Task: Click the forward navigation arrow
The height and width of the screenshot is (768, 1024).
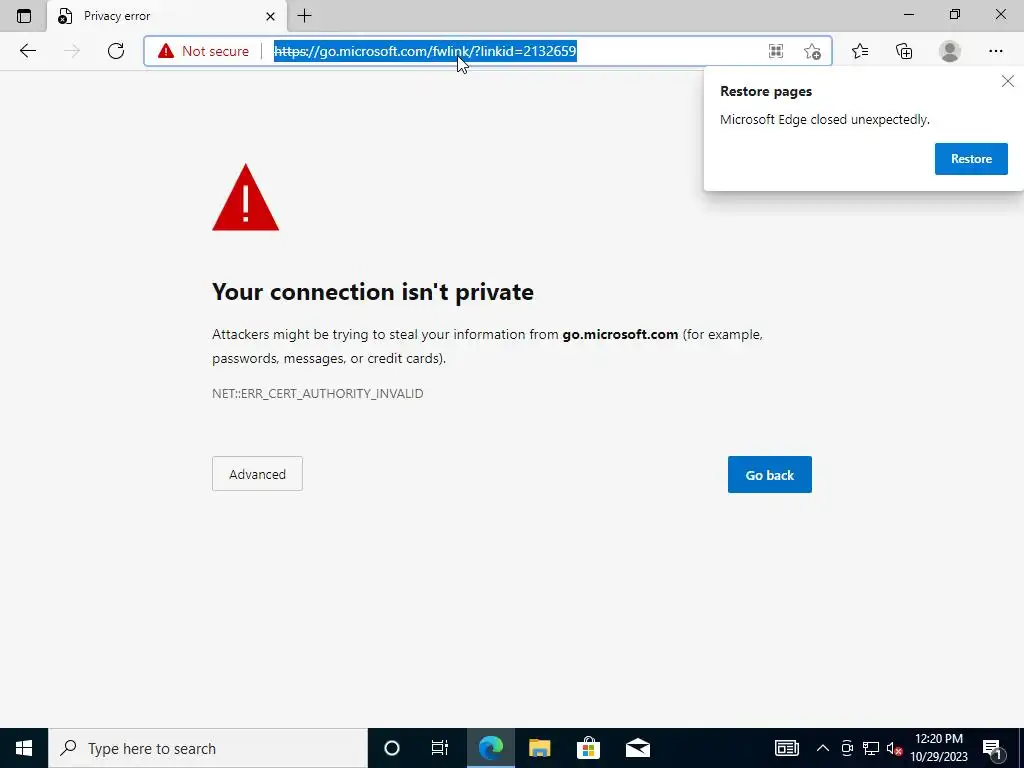Action: (72, 51)
